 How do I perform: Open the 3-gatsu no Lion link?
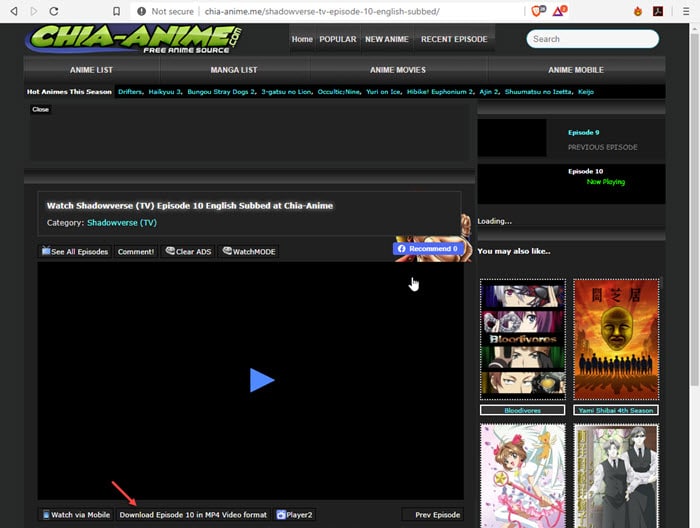[286, 91]
